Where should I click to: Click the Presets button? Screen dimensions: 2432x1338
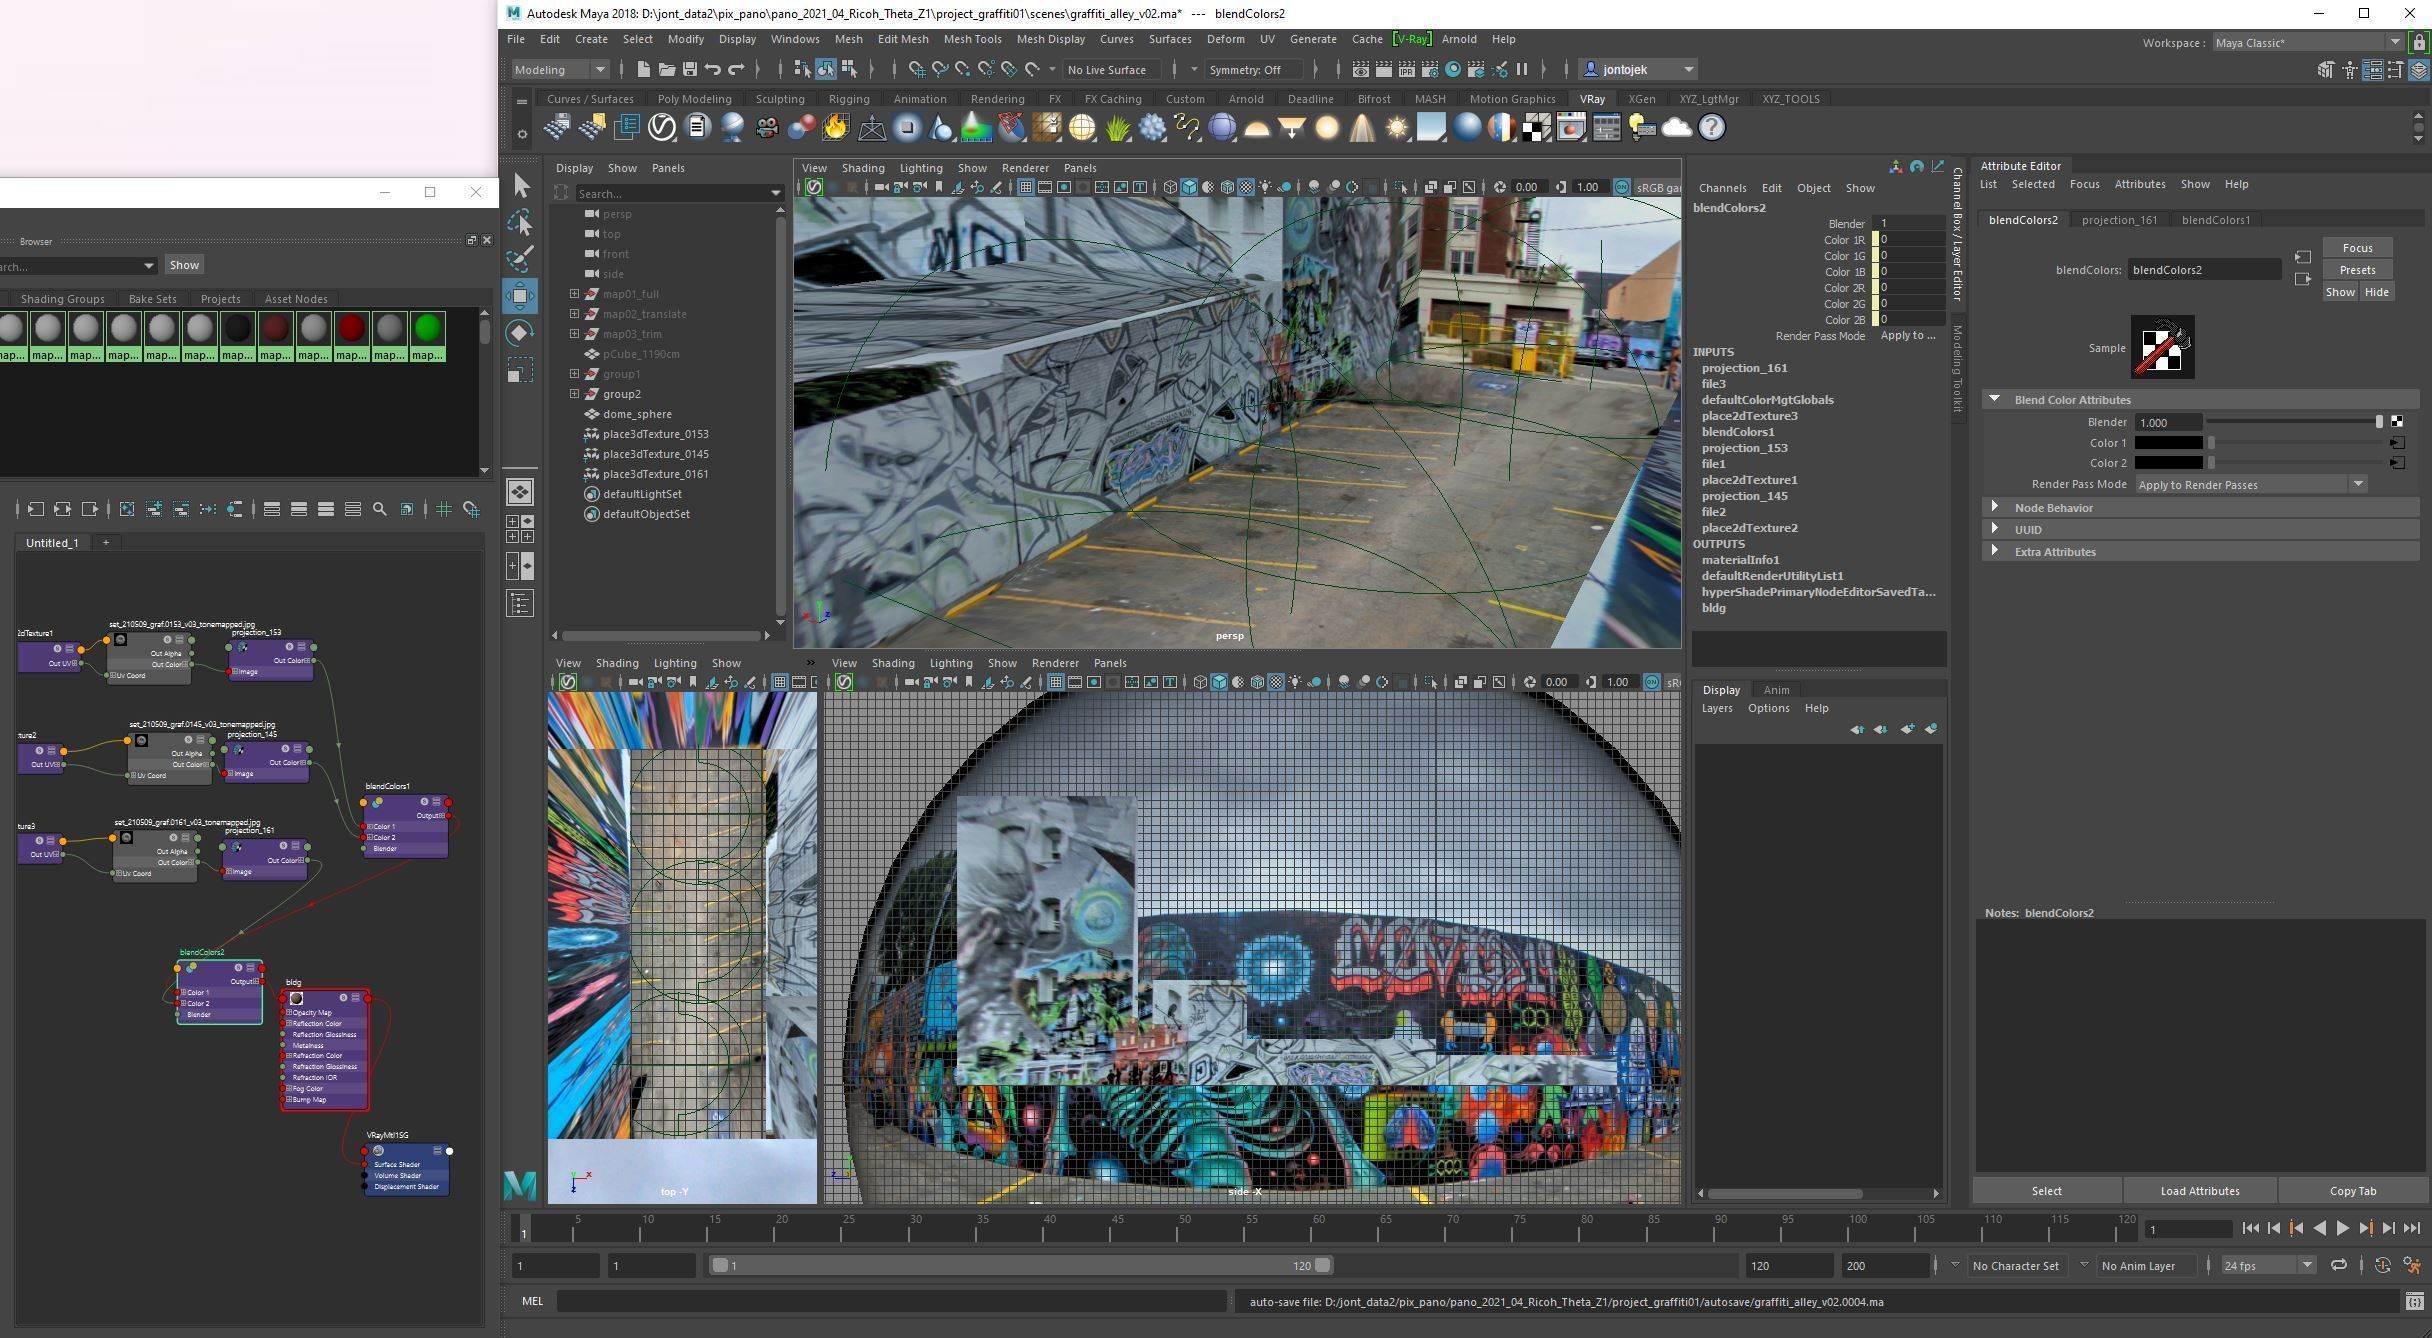(2357, 270)
